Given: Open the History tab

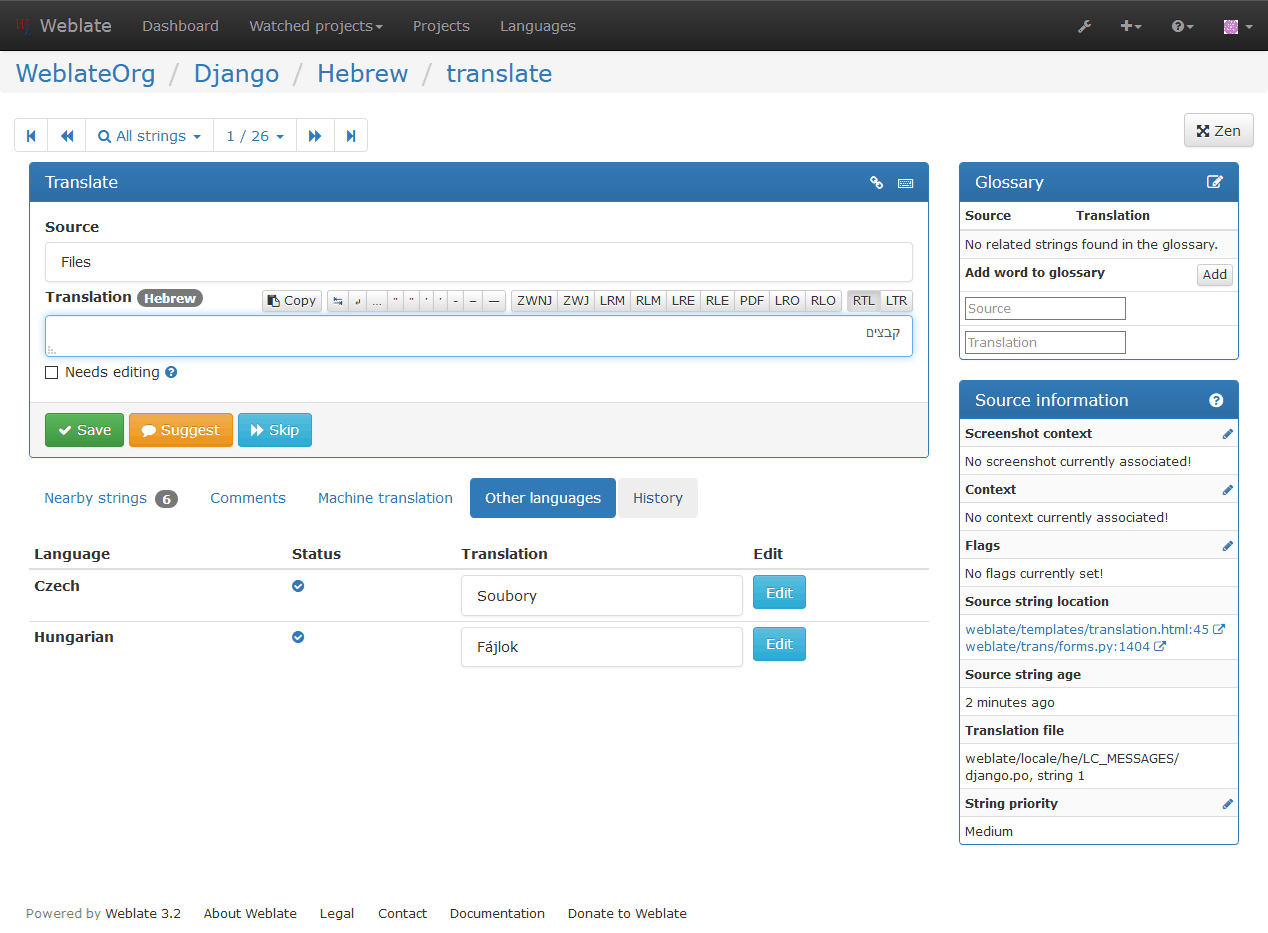Looking at the screenshot, I should click(x=658, y=498).
